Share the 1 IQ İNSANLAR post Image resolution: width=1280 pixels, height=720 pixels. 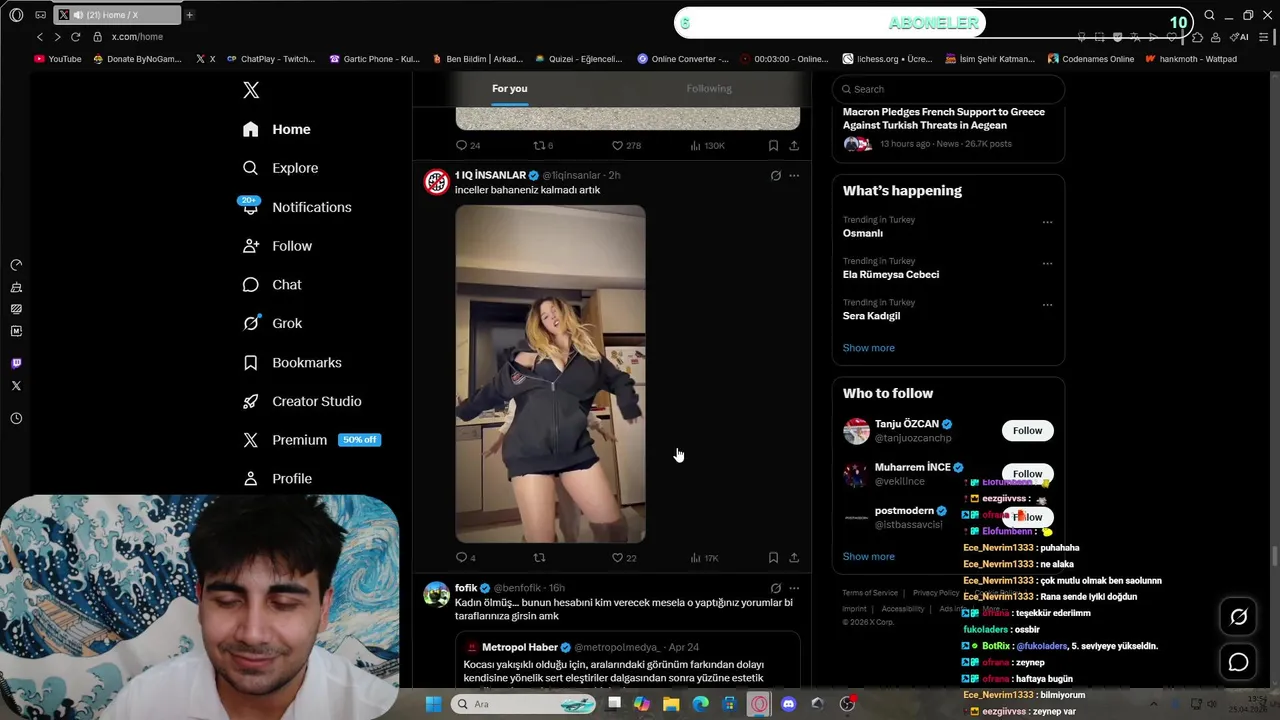point(794,557)
